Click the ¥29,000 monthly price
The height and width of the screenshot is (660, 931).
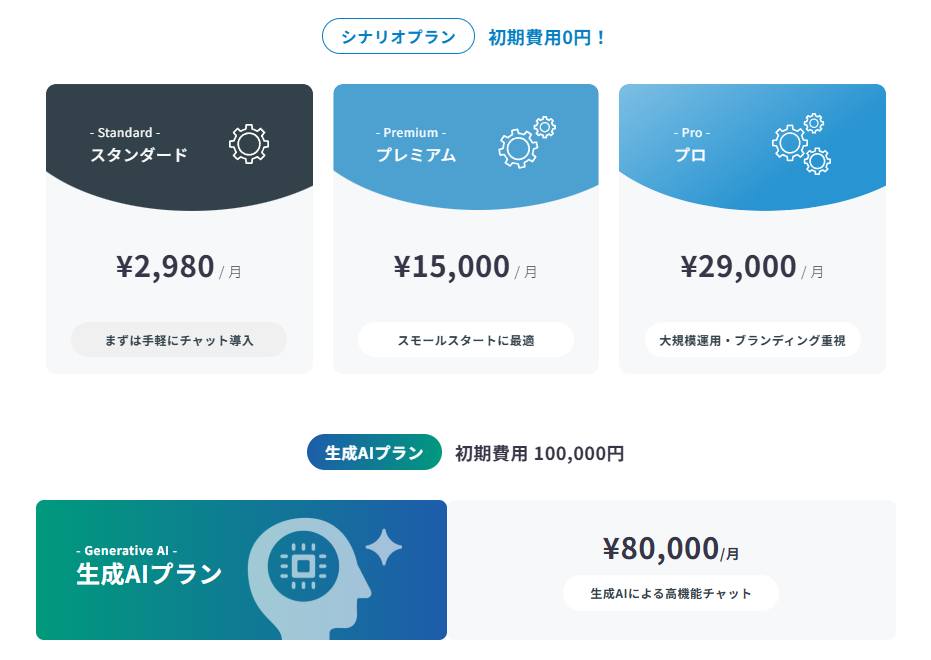(739, 267)
